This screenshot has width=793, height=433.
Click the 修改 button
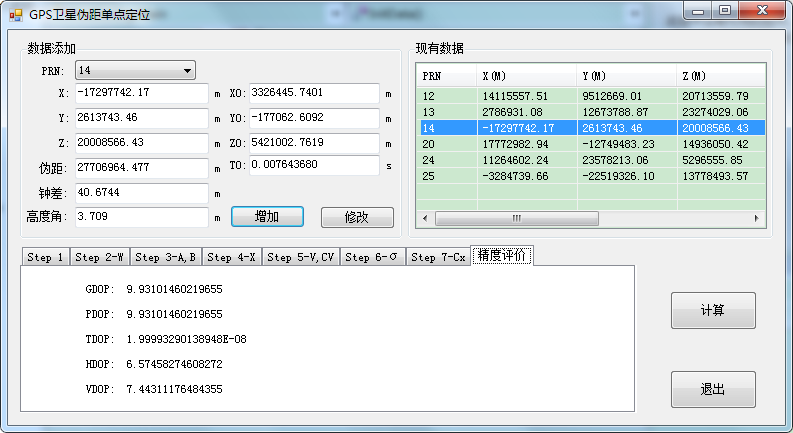click(356, 217)
